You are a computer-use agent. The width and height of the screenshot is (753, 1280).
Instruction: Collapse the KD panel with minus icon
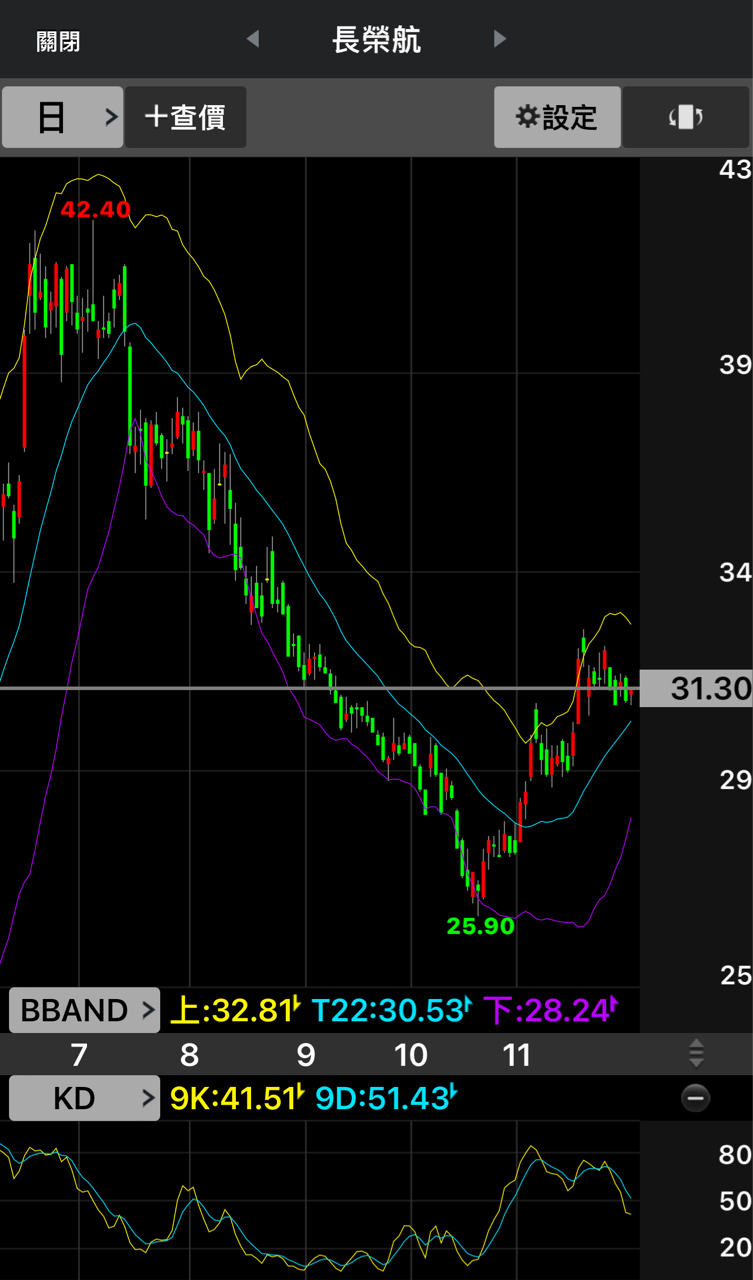click(x=695, y=1099)
